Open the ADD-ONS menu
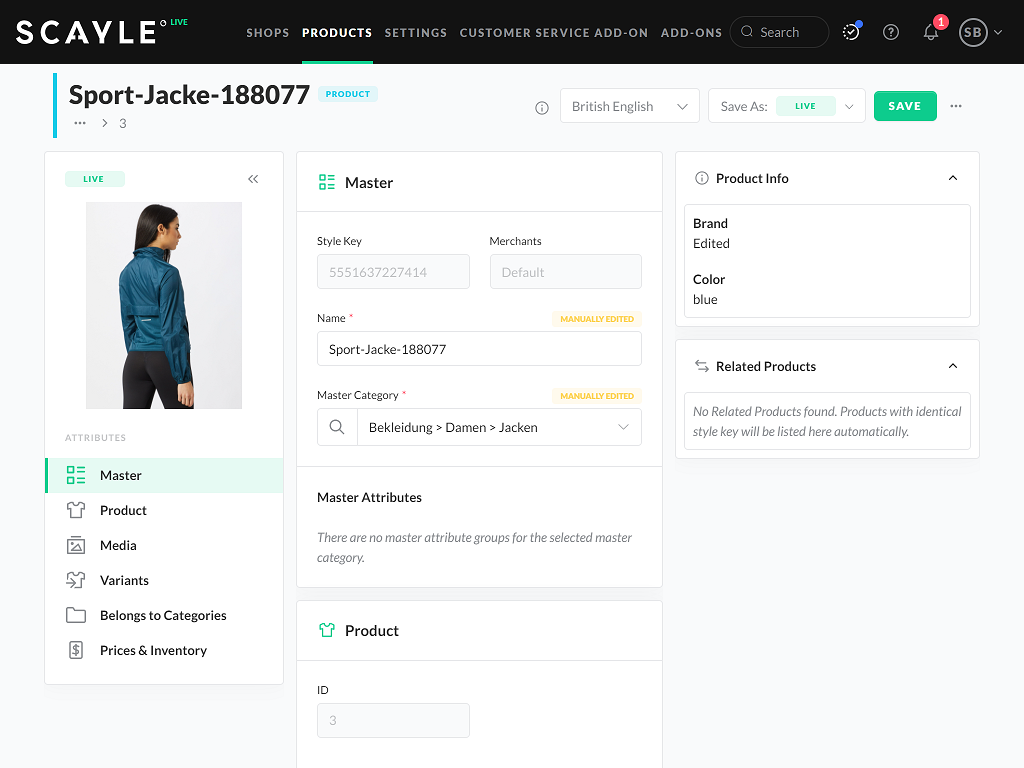The image size is (1024, 768). pyautogui.click(x=691, y=32)
